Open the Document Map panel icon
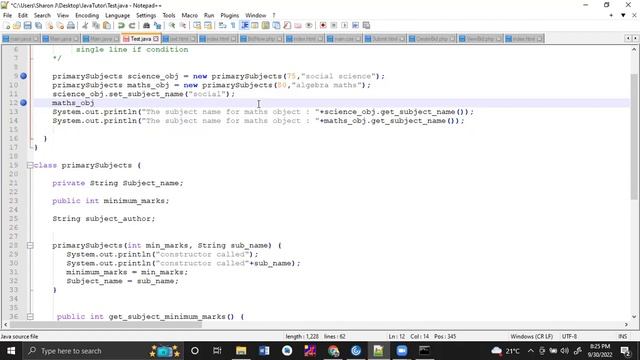640x360 pixels. click(x=265, y=25)
